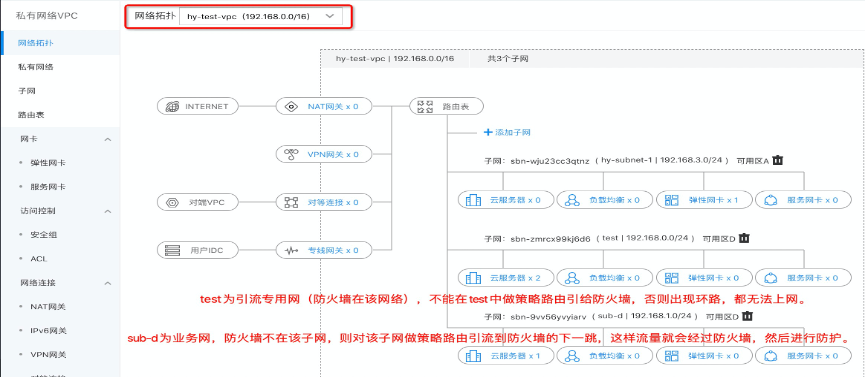Click trash icon beside test subnet
This screenshot has height=377, width=866.
pyautogui.click(x=744, y=238)
